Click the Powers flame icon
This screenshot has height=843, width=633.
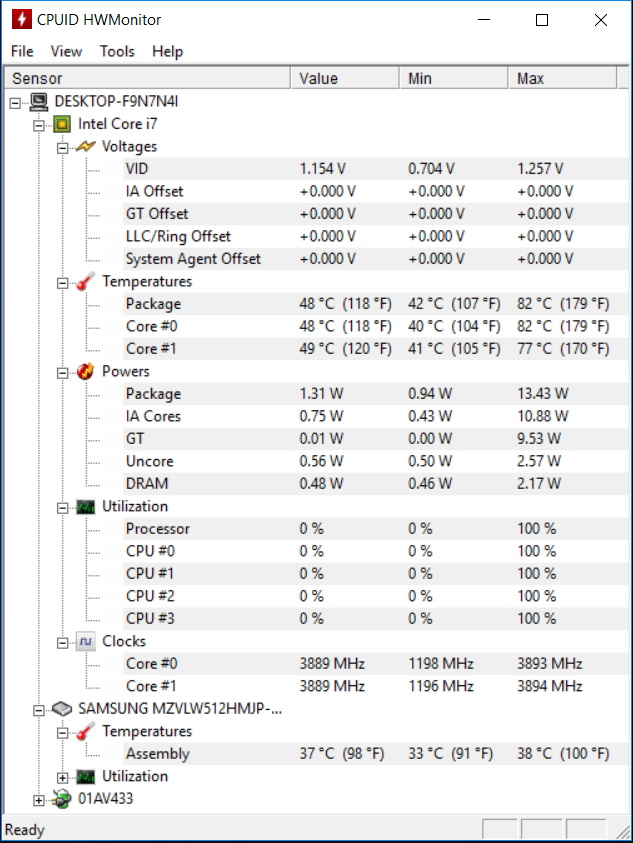pos(86,372)
